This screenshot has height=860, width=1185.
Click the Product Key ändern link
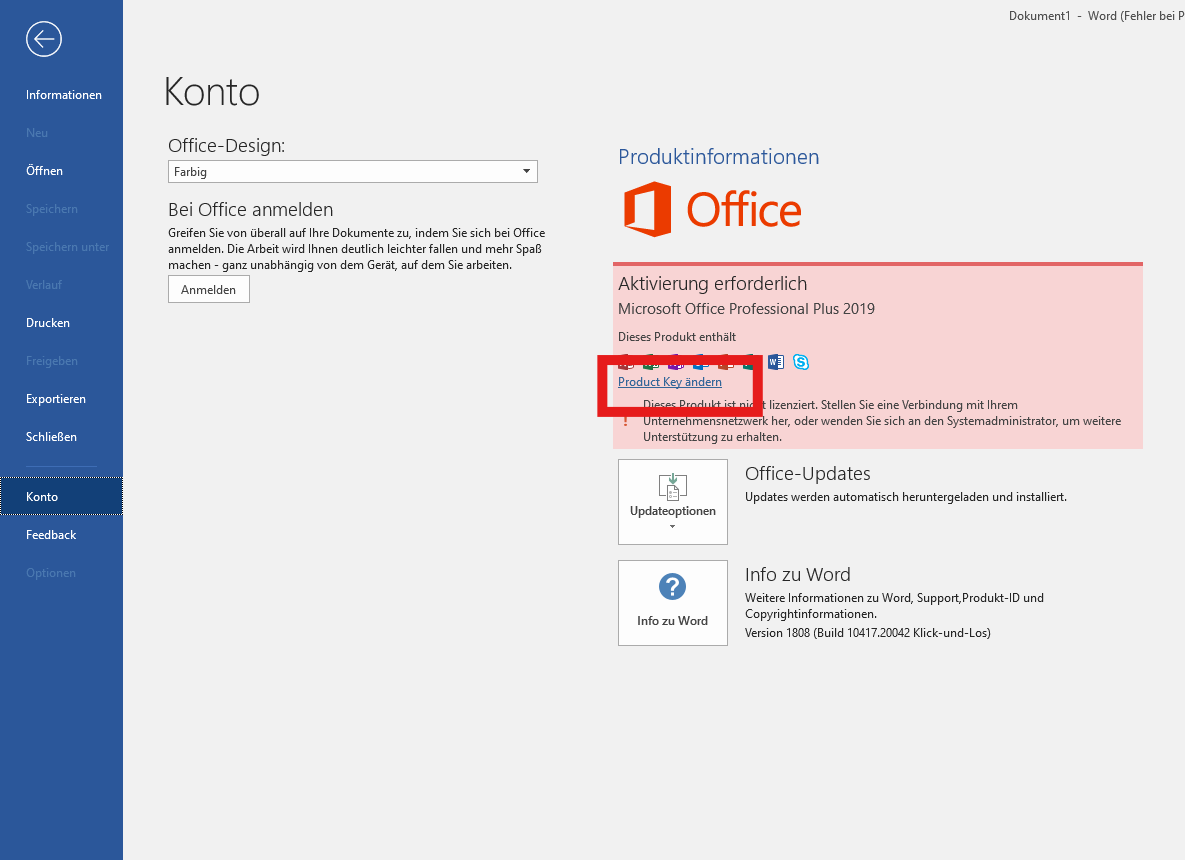[669, 382]
